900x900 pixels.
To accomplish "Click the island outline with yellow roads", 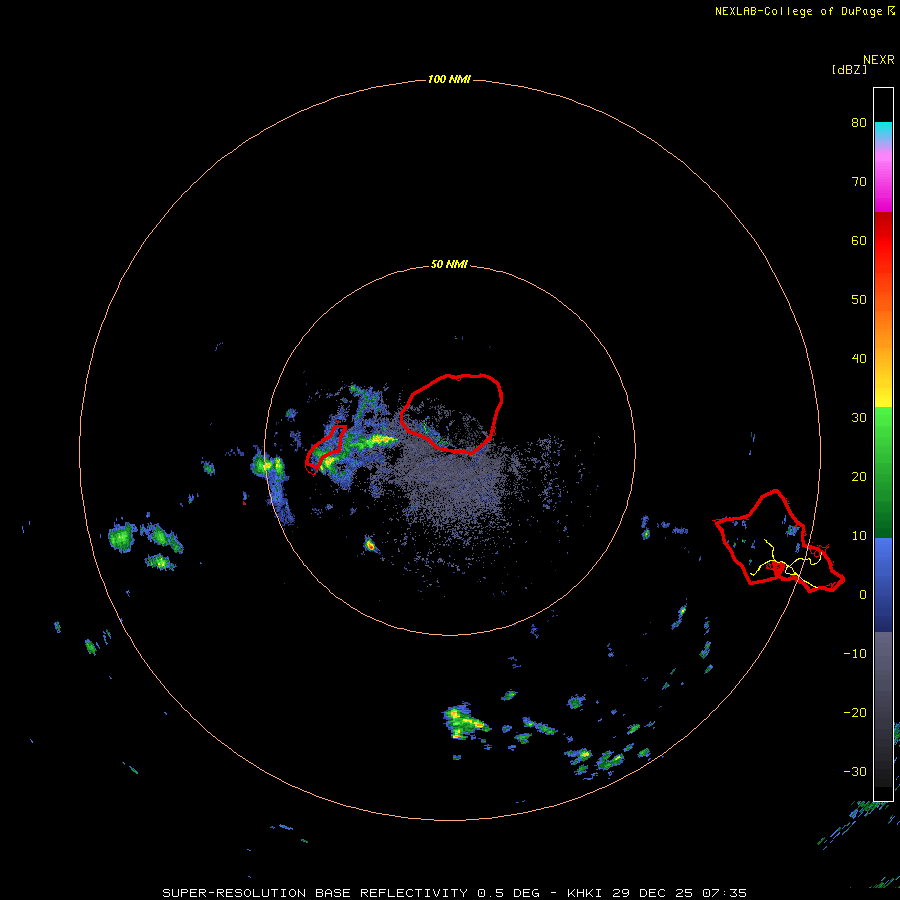I will pyautogui.click(x=779, y=541).
